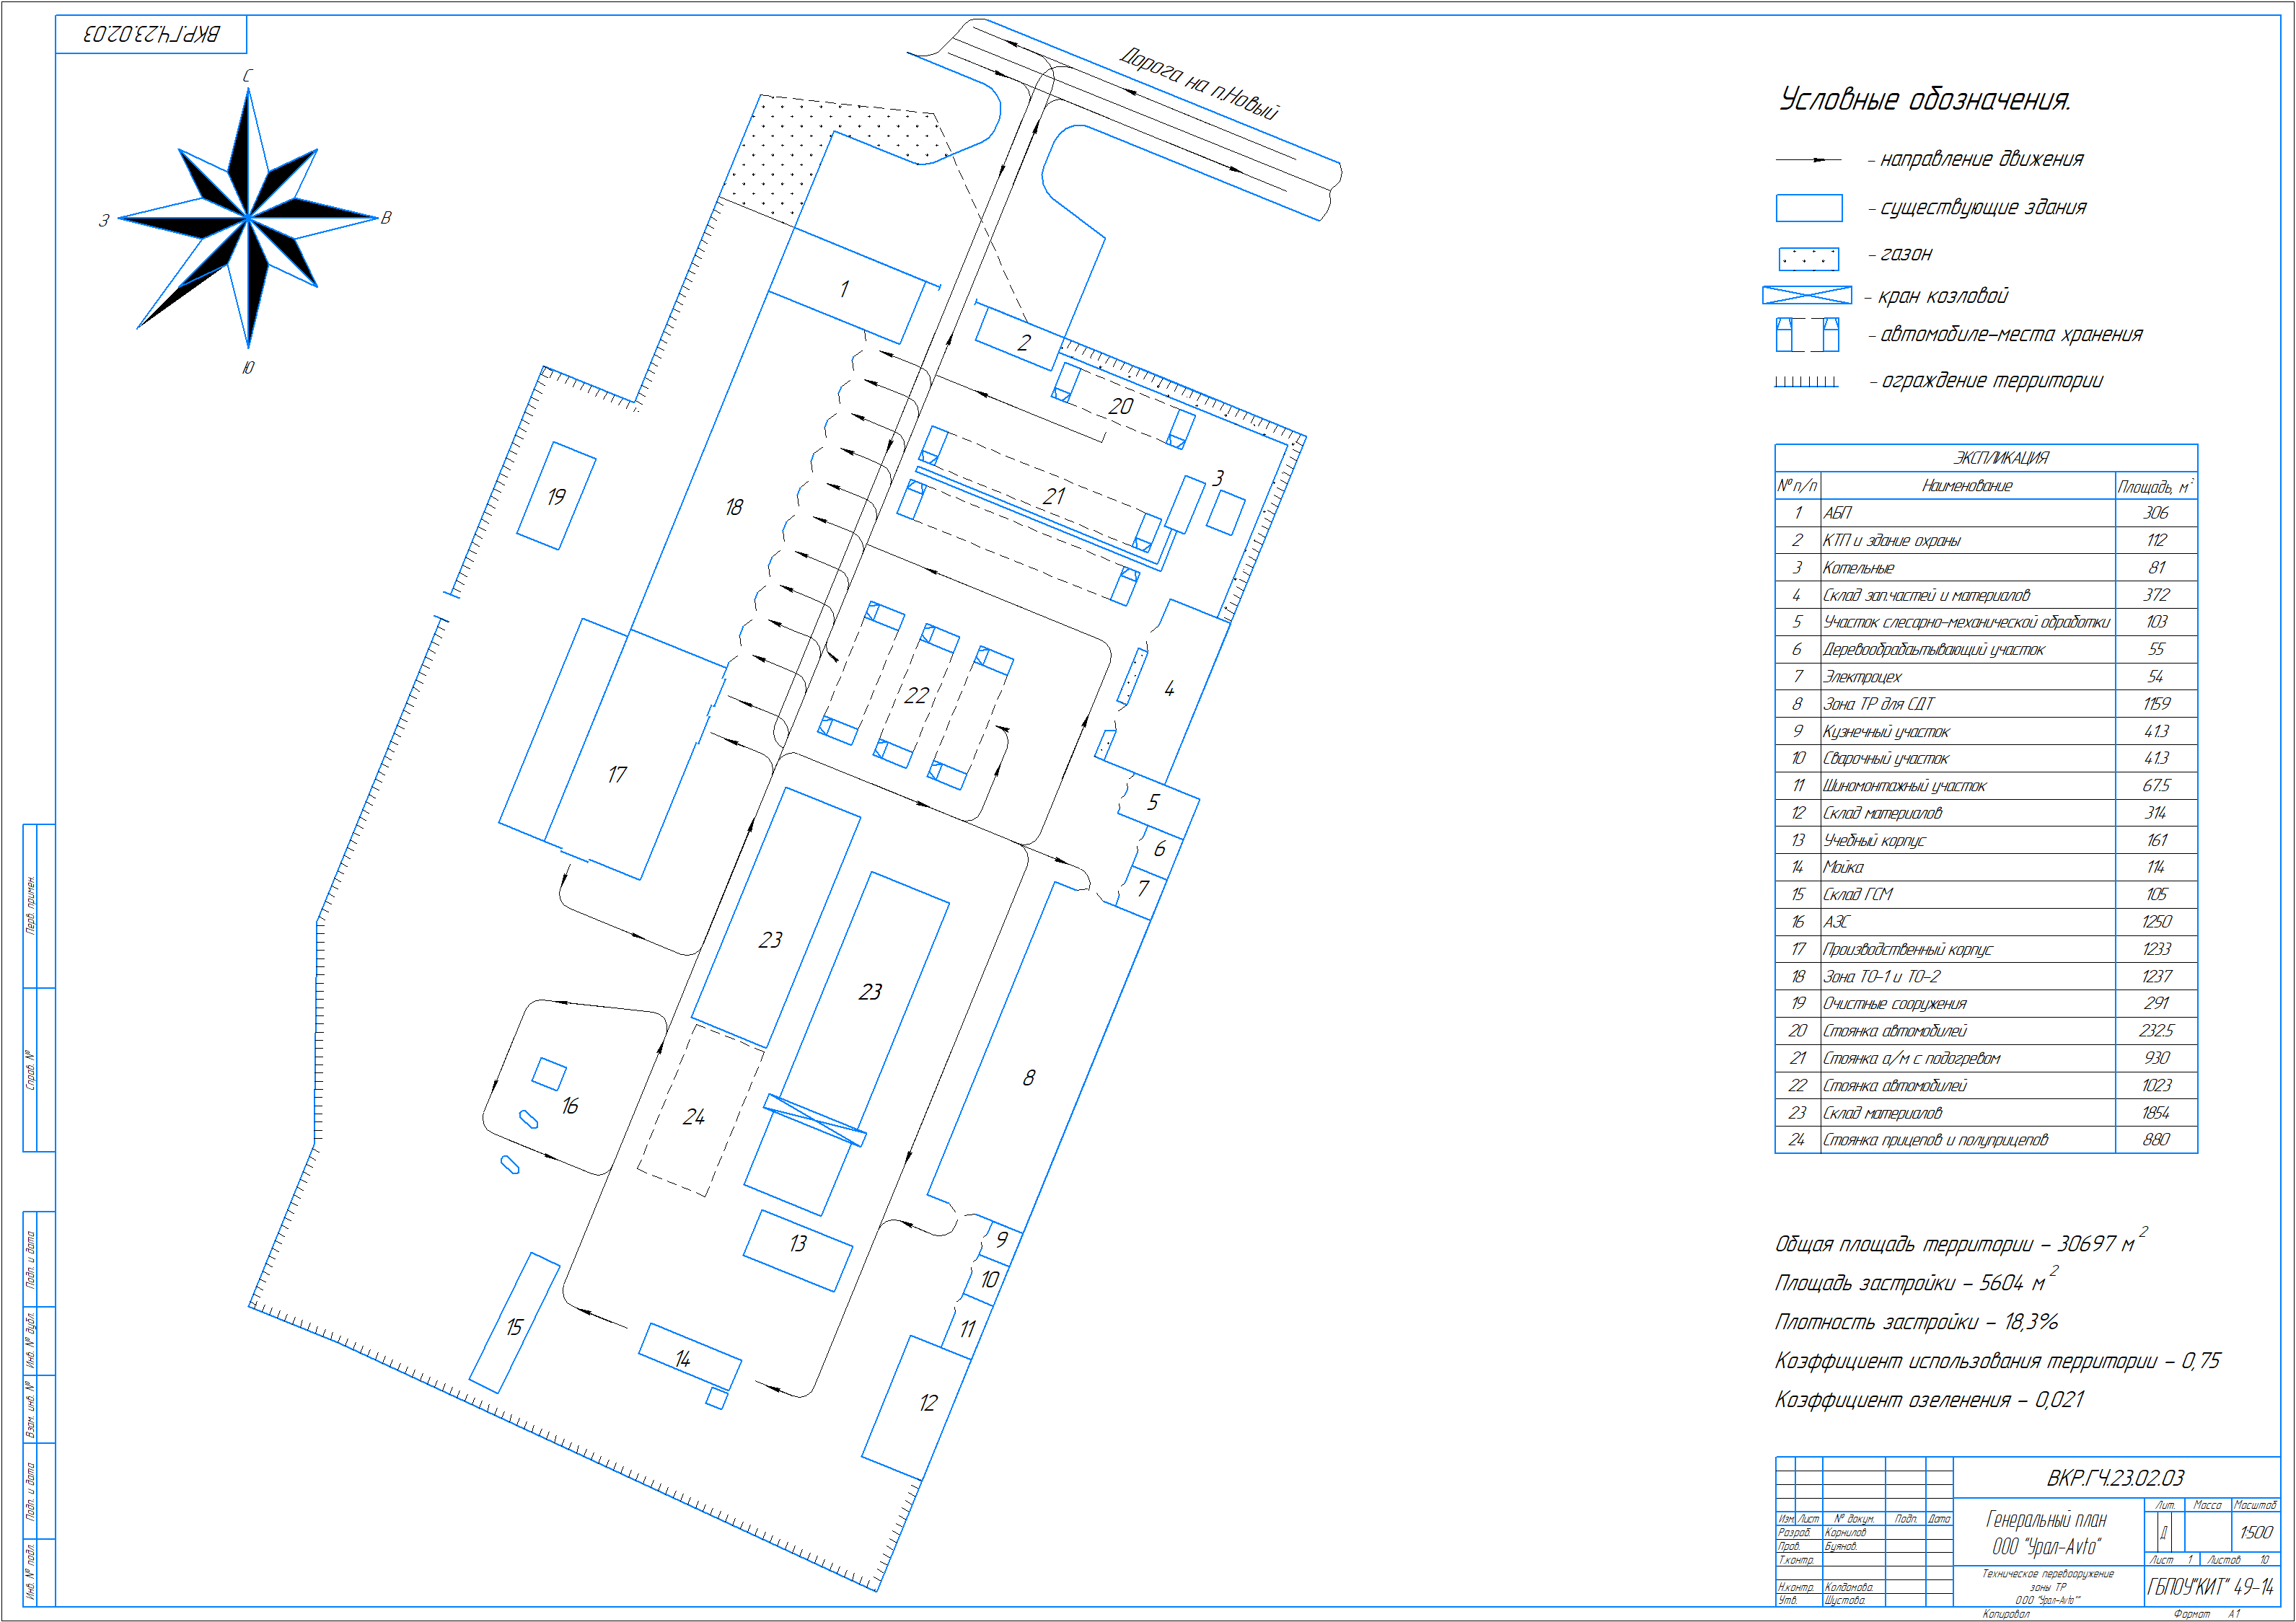Click the gantry crane legend symbol
This screenshot has height=1622, width=2296.
1806,295
